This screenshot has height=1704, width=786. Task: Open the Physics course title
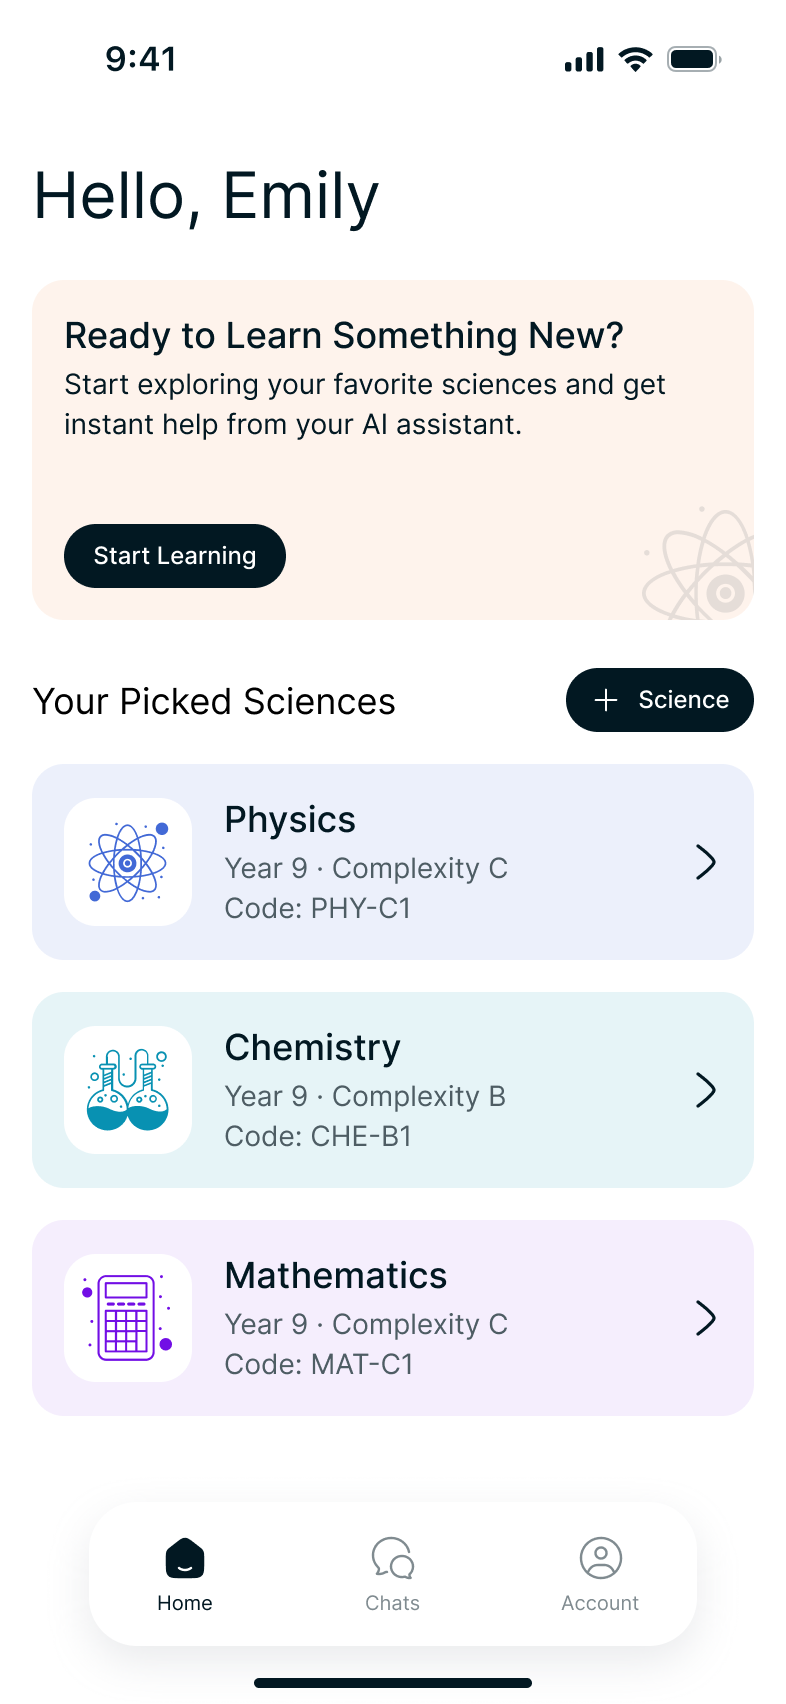[x=290, y=820]
